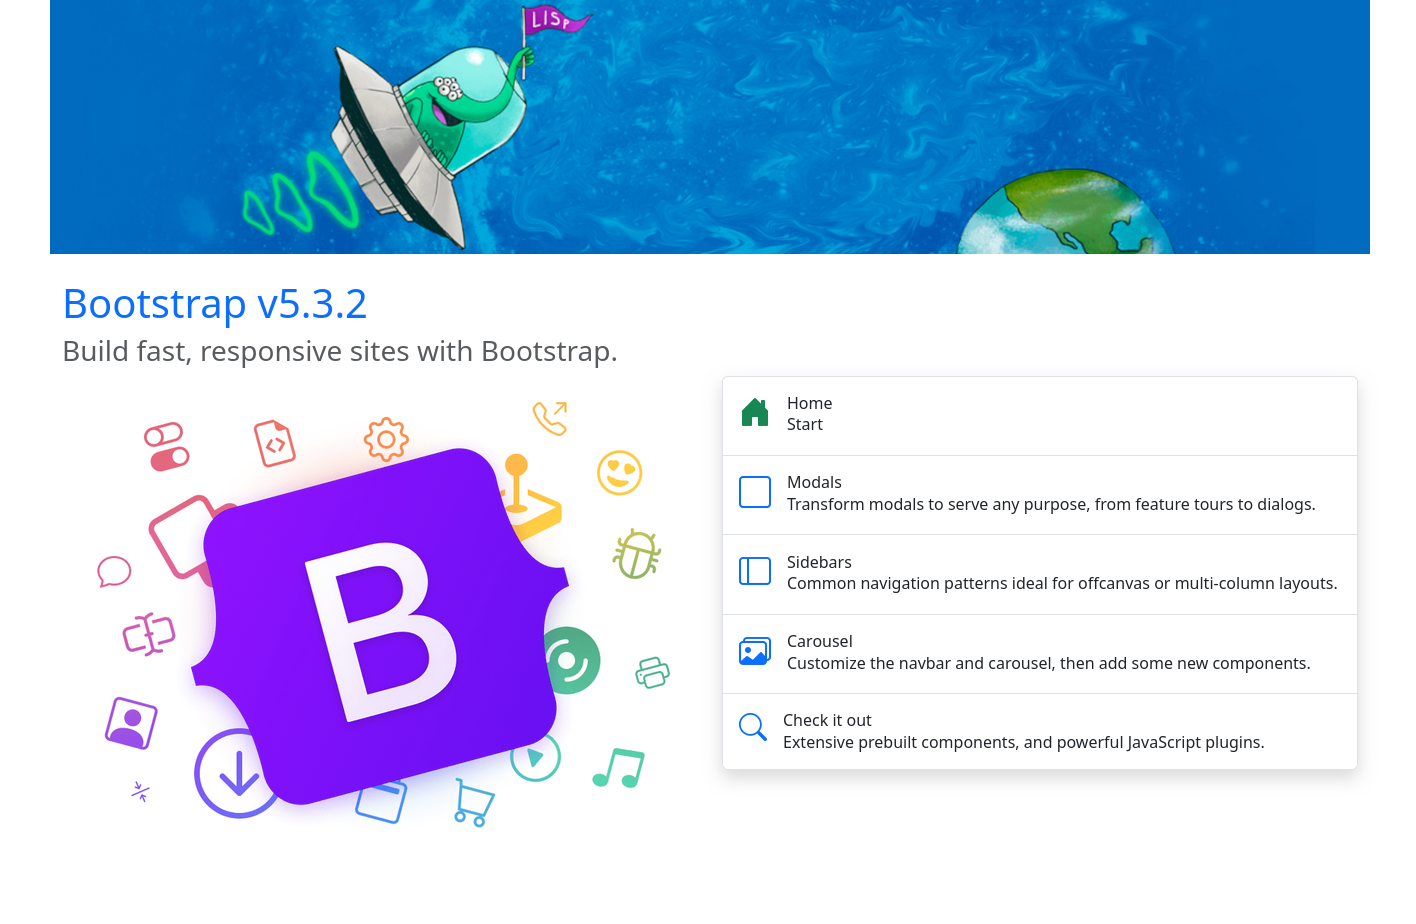Click the 'Start' subtitle under Home
This screenshot has width=1416, height=924.
[805, 425]
